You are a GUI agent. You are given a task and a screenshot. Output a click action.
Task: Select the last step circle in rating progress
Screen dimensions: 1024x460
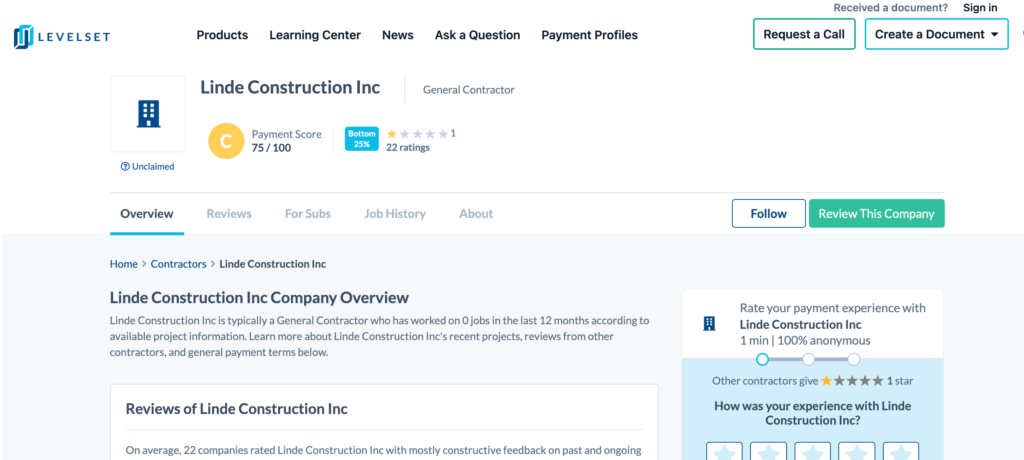tap(854, 359)
